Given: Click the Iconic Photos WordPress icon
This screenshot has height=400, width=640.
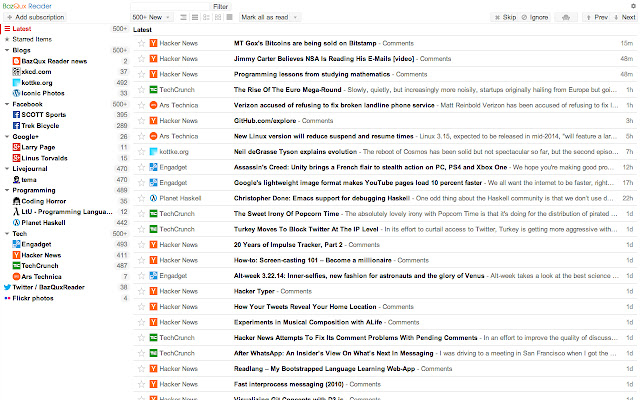Looking at the screenshot, I should click(x=16, y=93).
